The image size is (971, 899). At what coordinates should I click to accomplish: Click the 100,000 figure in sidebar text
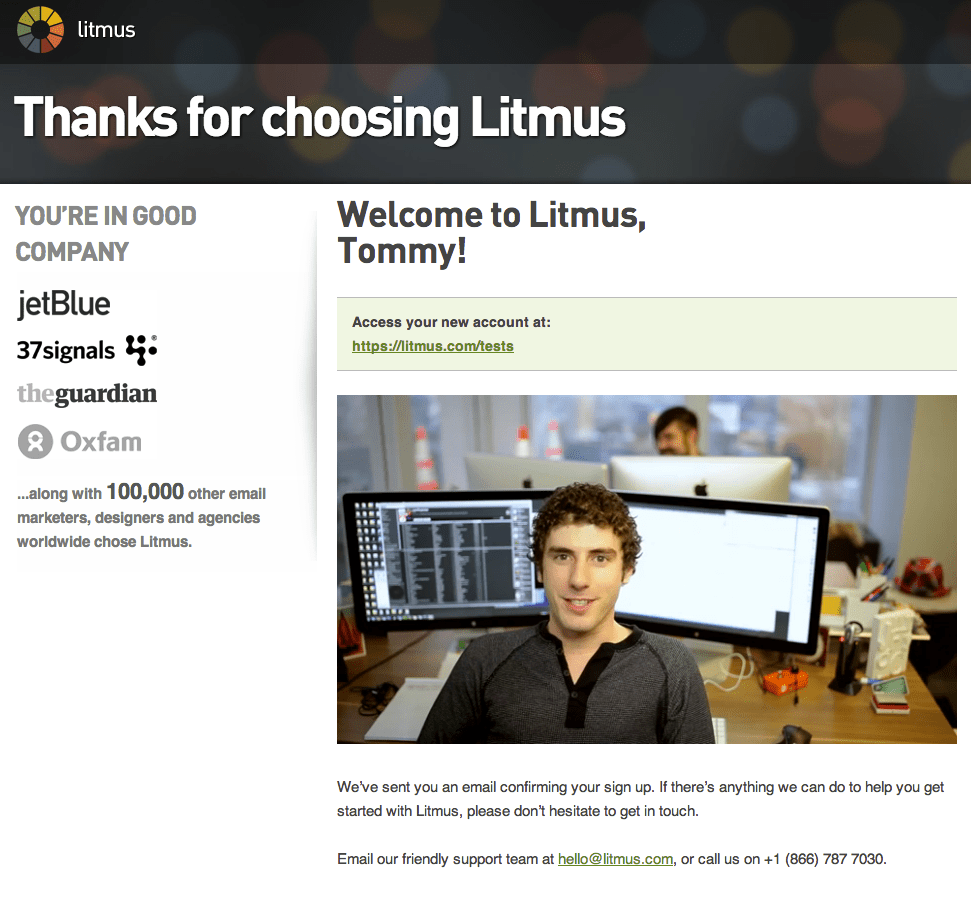click(x=146, y=492)
